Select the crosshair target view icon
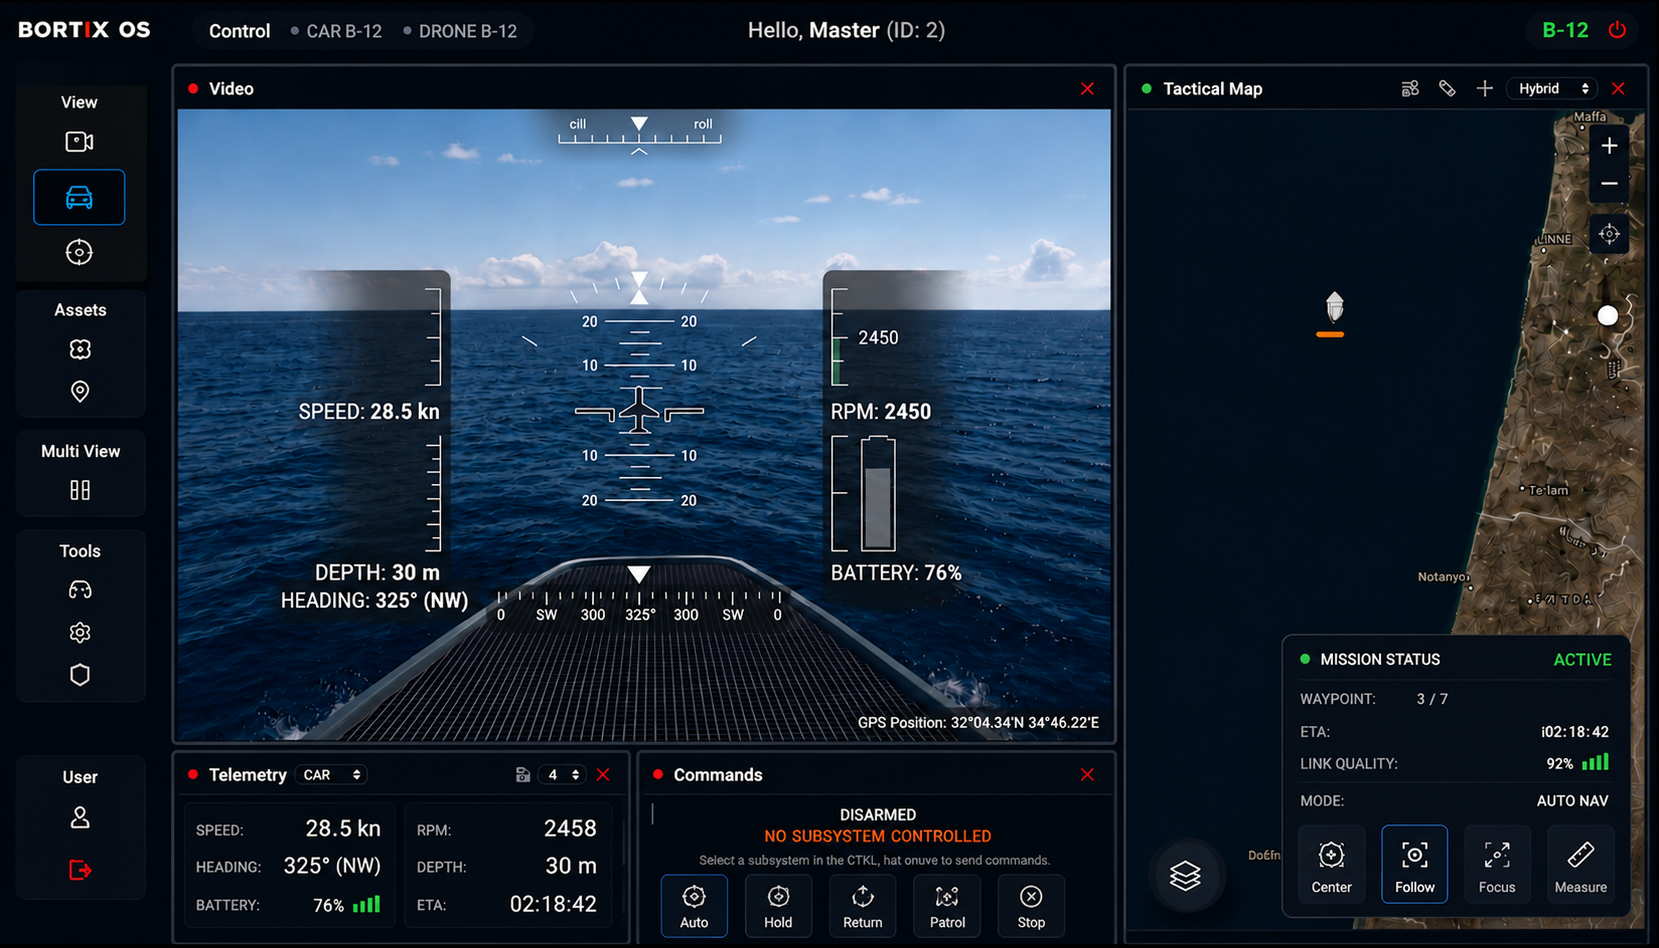The width and height of the screenshot is (1659, 948). click(x=79, y=252)
